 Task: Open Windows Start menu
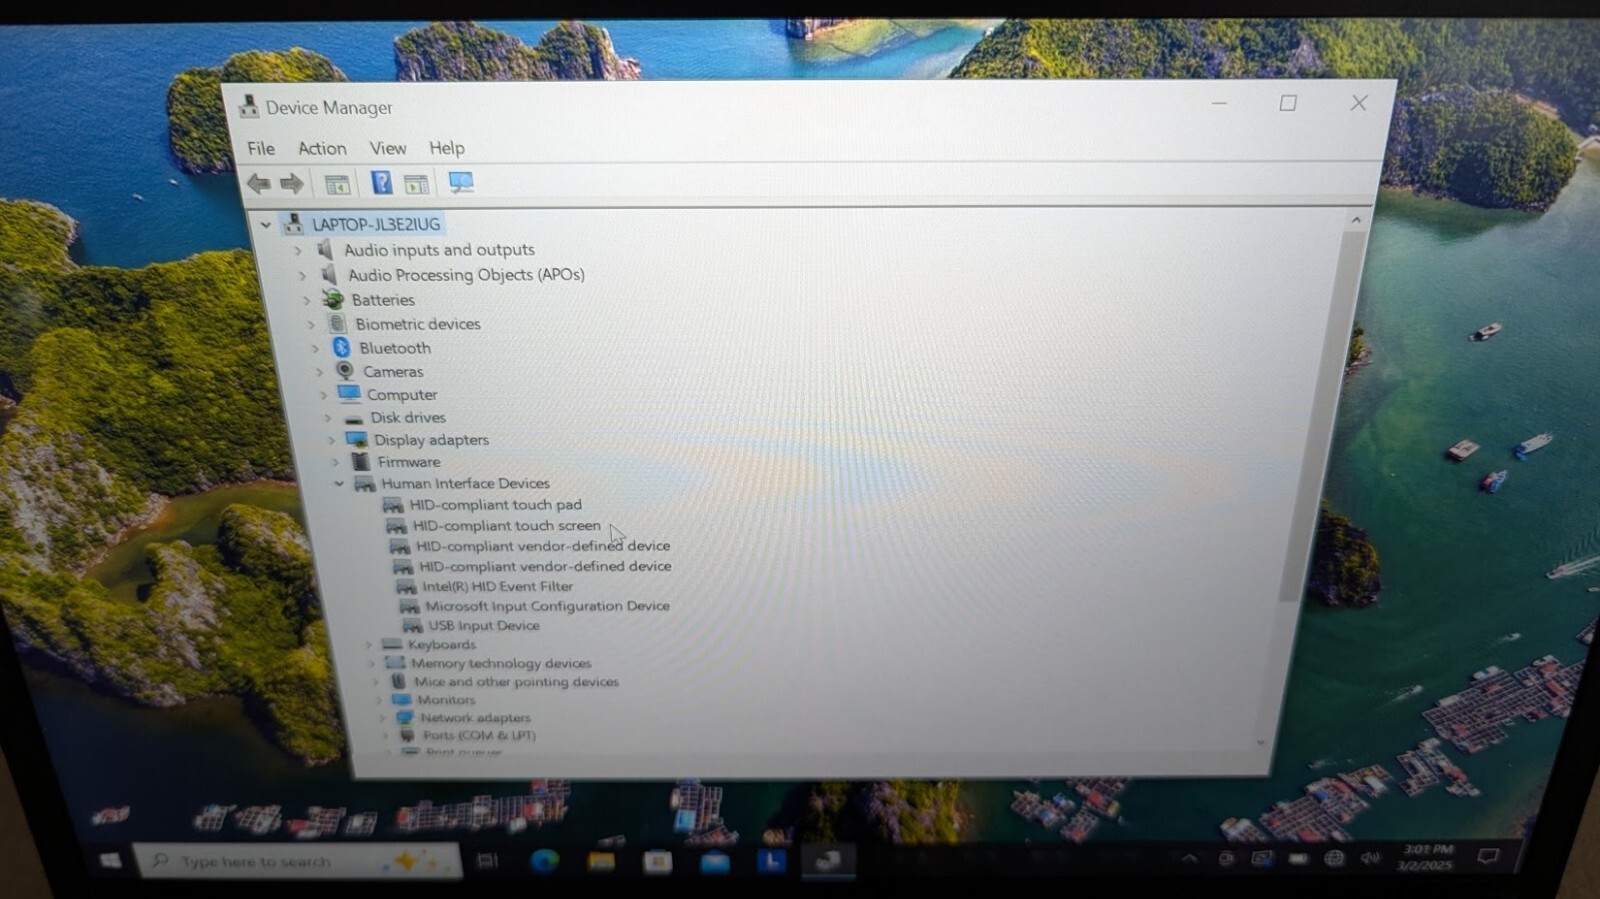pyautogui.click(x=110, y=860)
